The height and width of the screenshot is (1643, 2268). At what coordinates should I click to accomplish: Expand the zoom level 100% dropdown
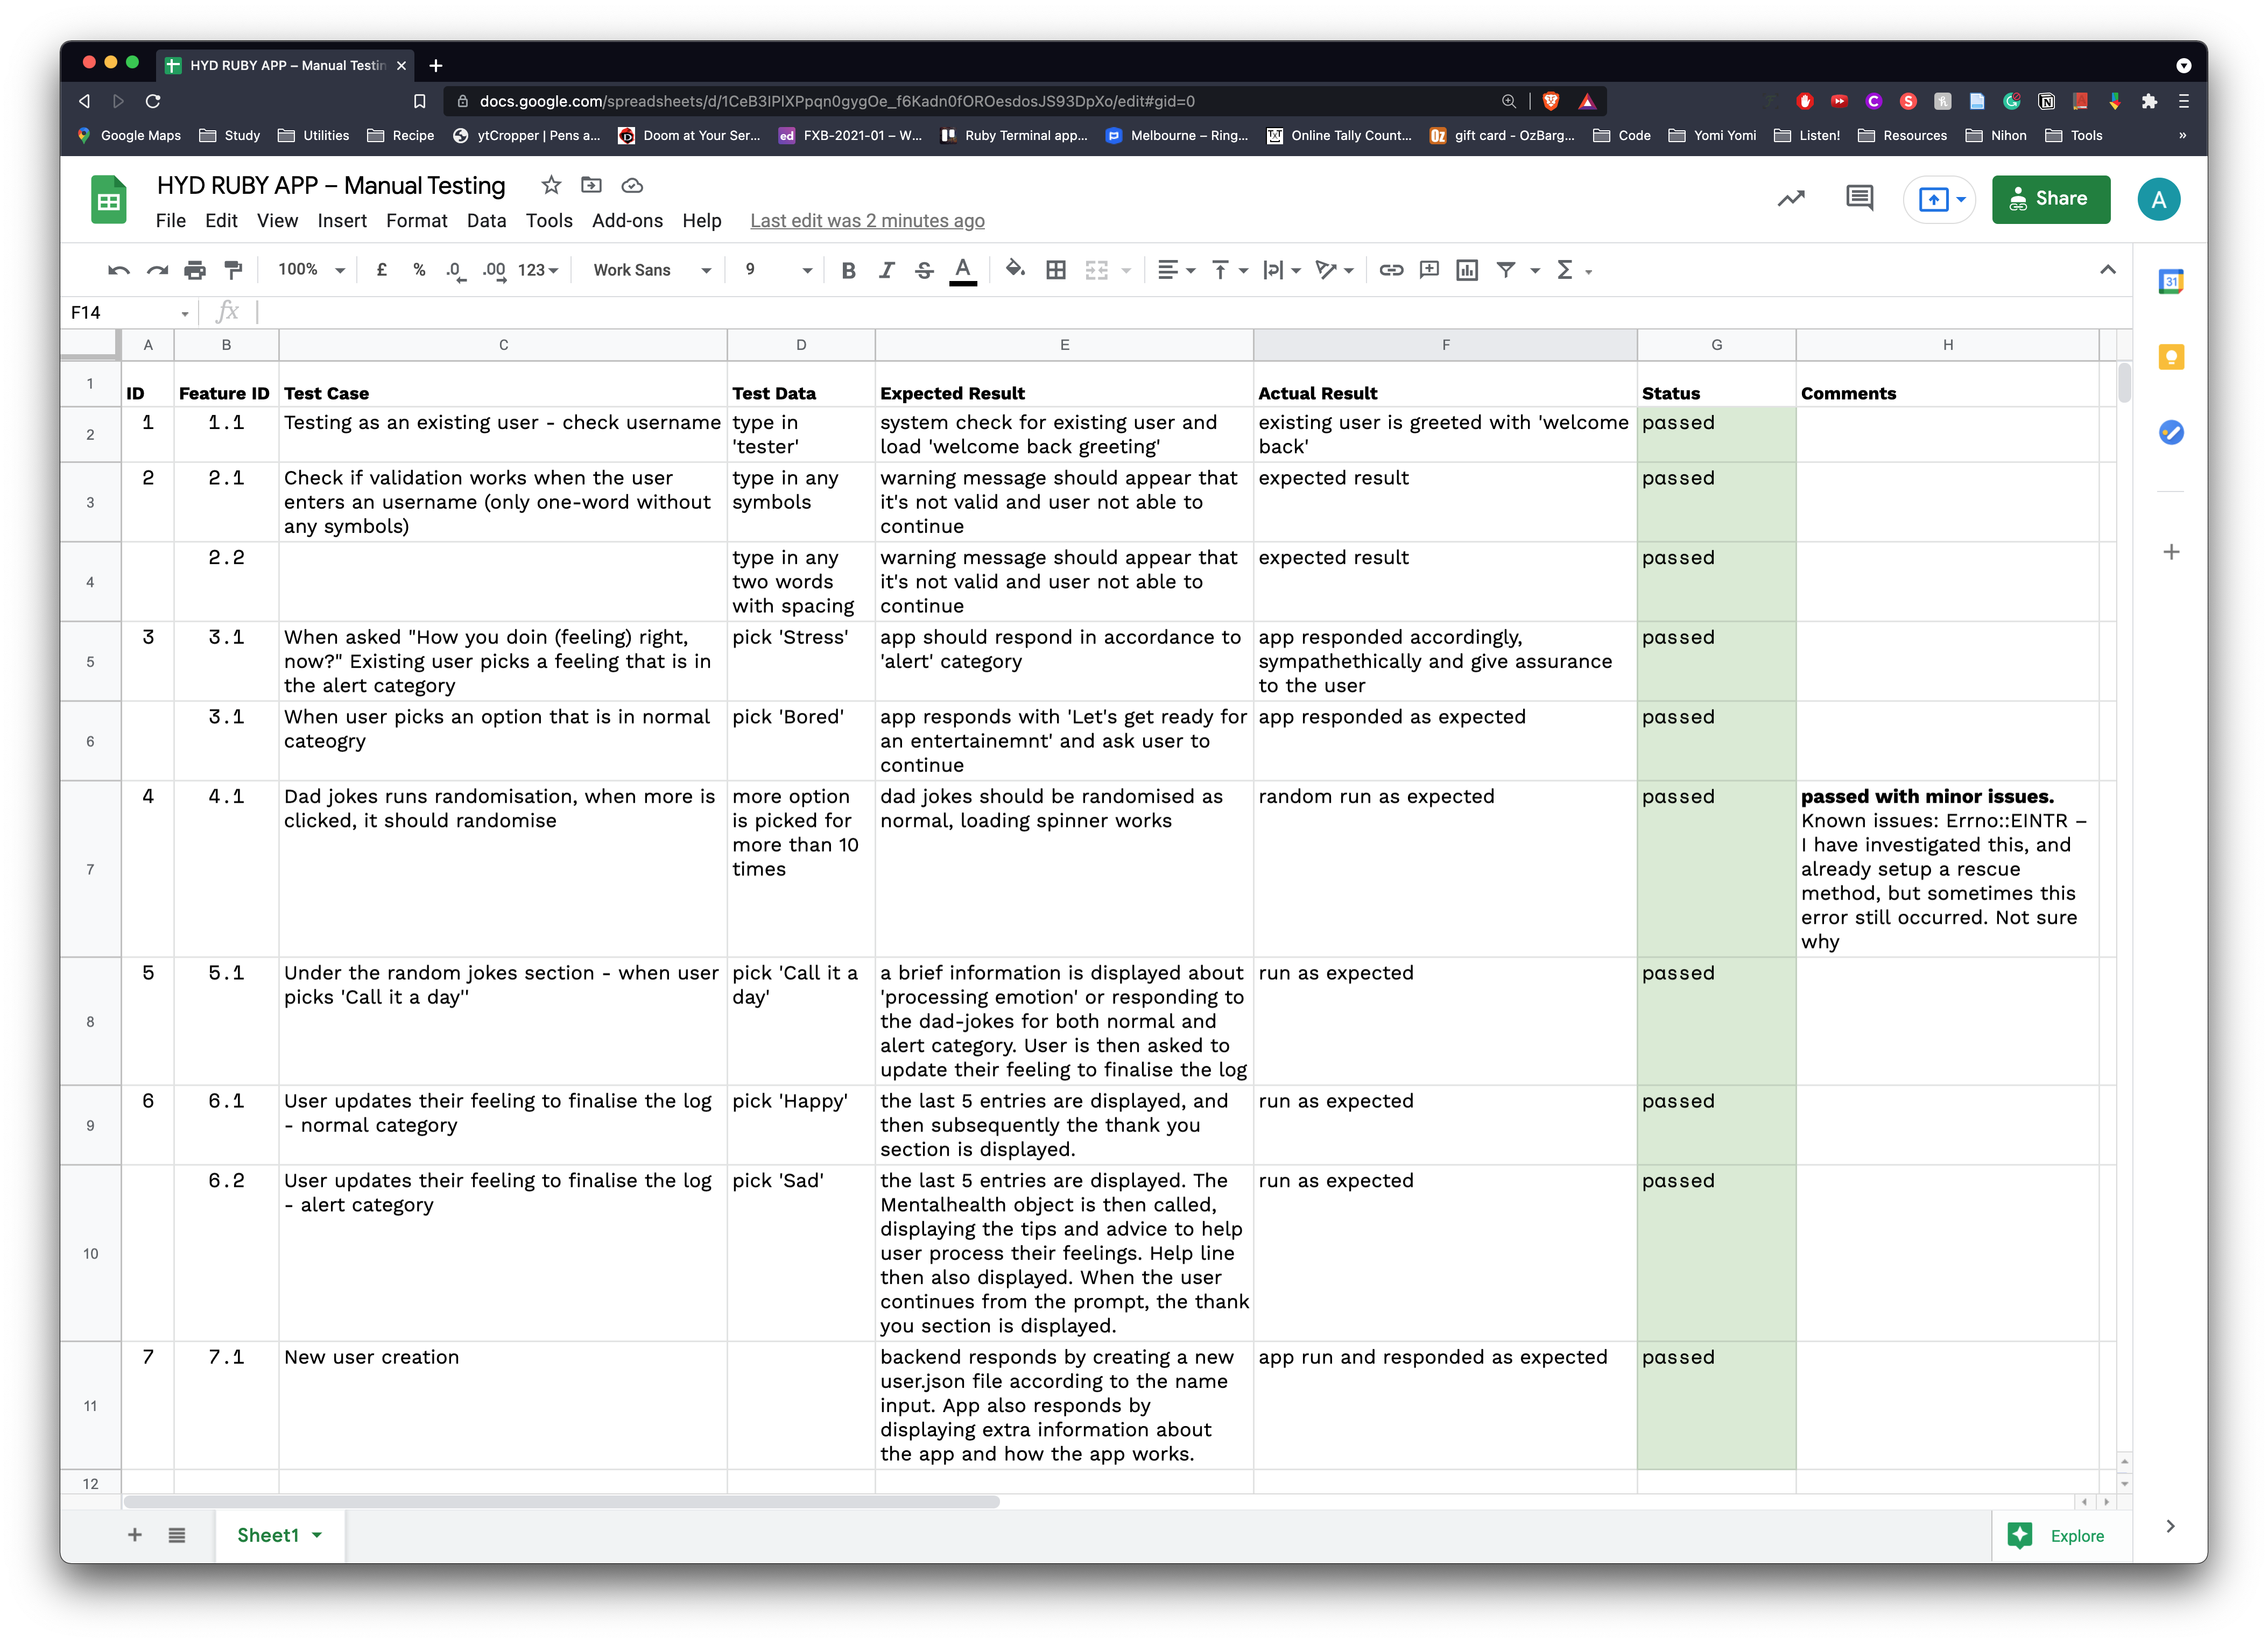(311, 270)
